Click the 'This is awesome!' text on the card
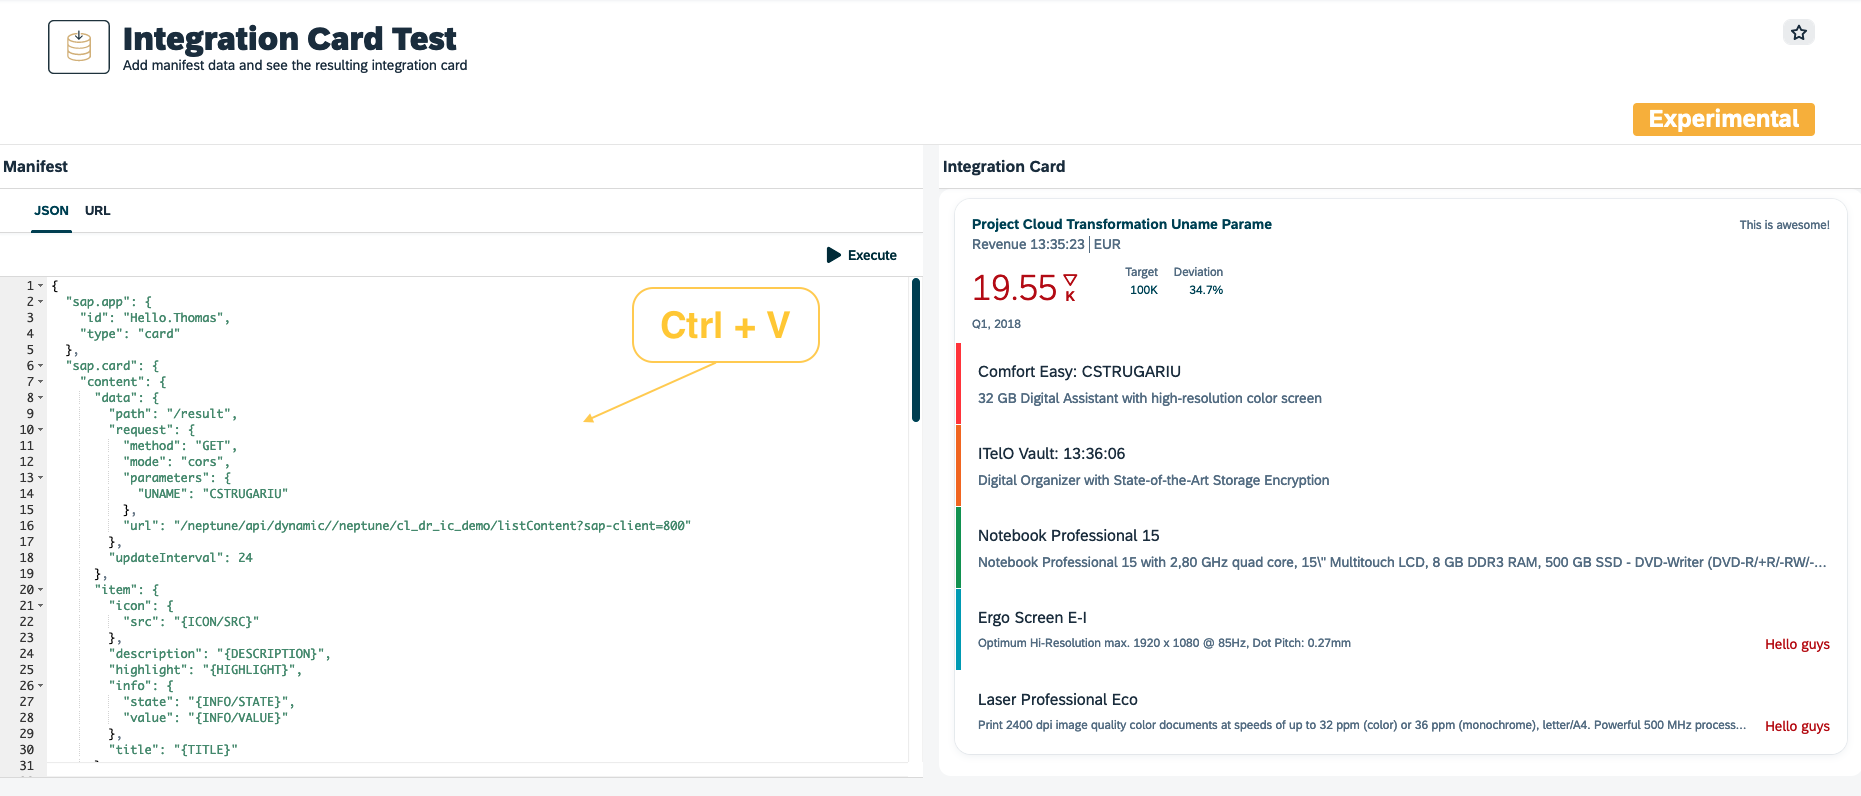 (x=1784, y=225)
